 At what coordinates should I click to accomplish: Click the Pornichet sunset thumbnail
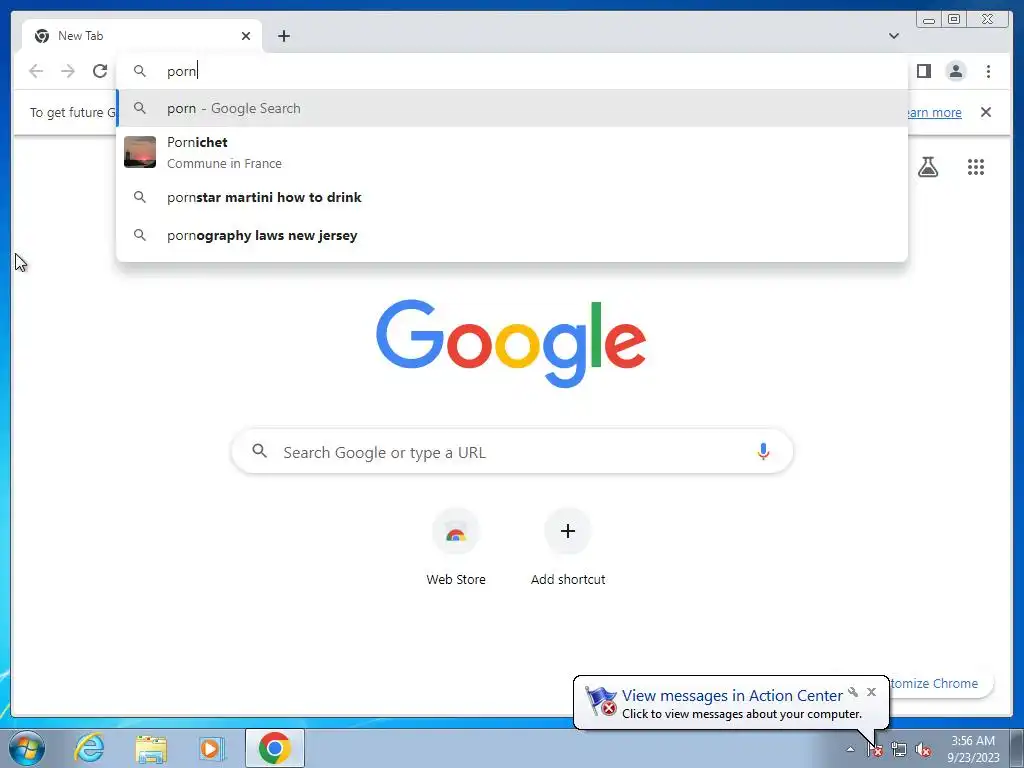click(x=140, y=152)
